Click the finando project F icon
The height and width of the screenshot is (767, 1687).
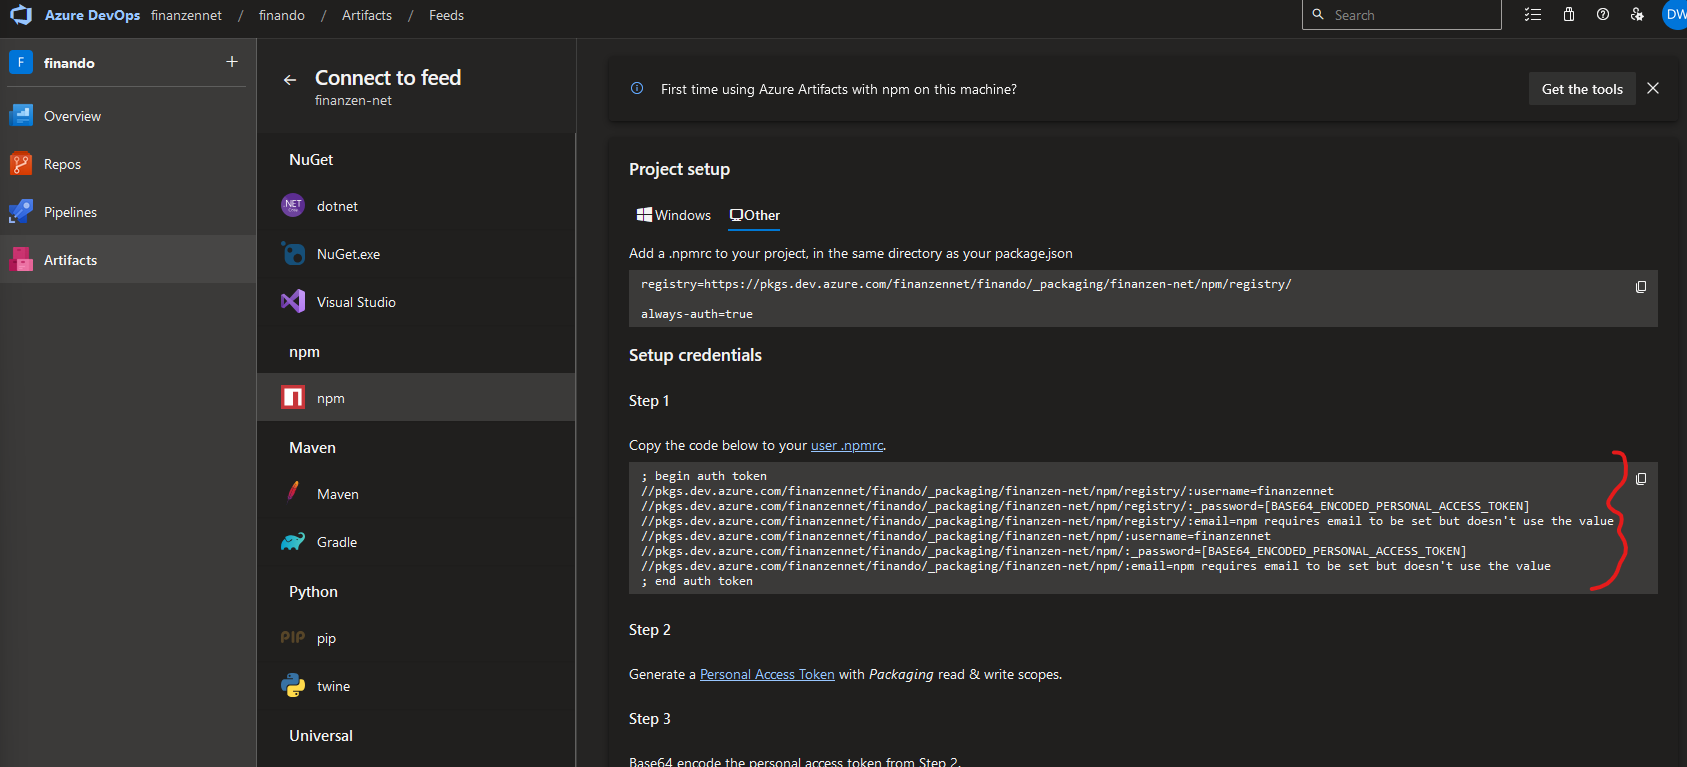pos(21,62)
